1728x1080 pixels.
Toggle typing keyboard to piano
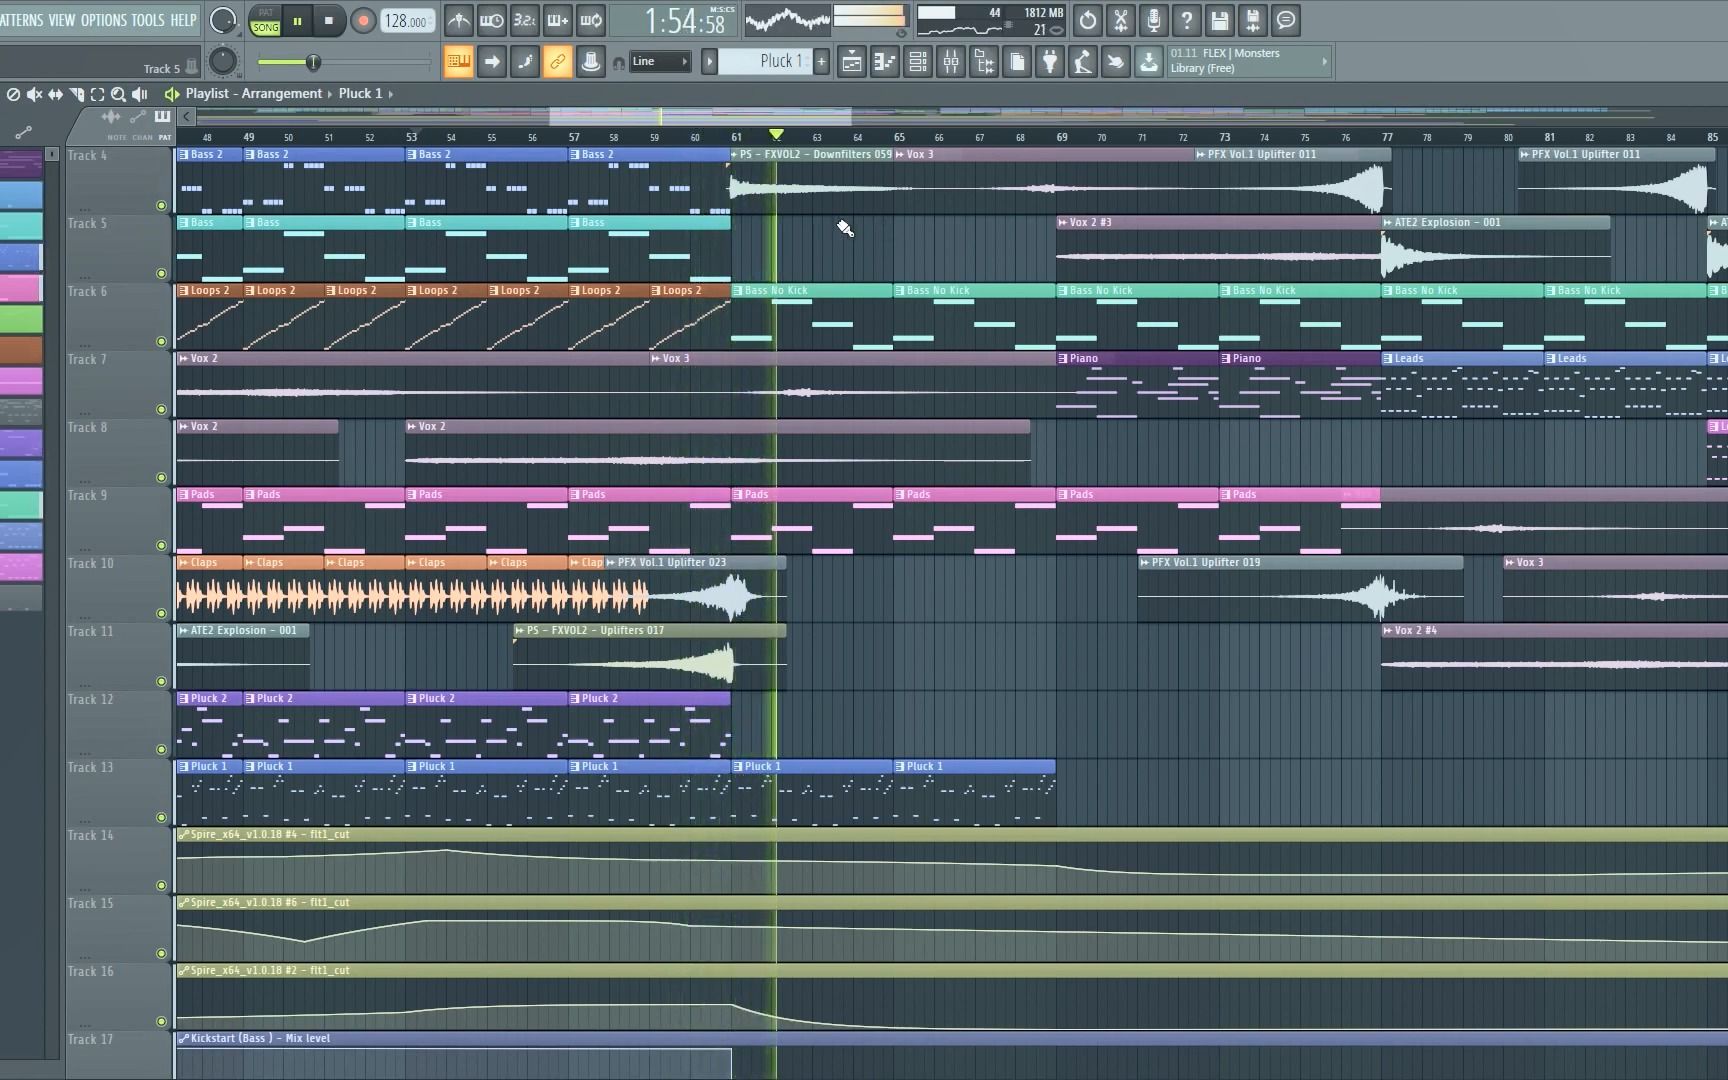(459, 62)
